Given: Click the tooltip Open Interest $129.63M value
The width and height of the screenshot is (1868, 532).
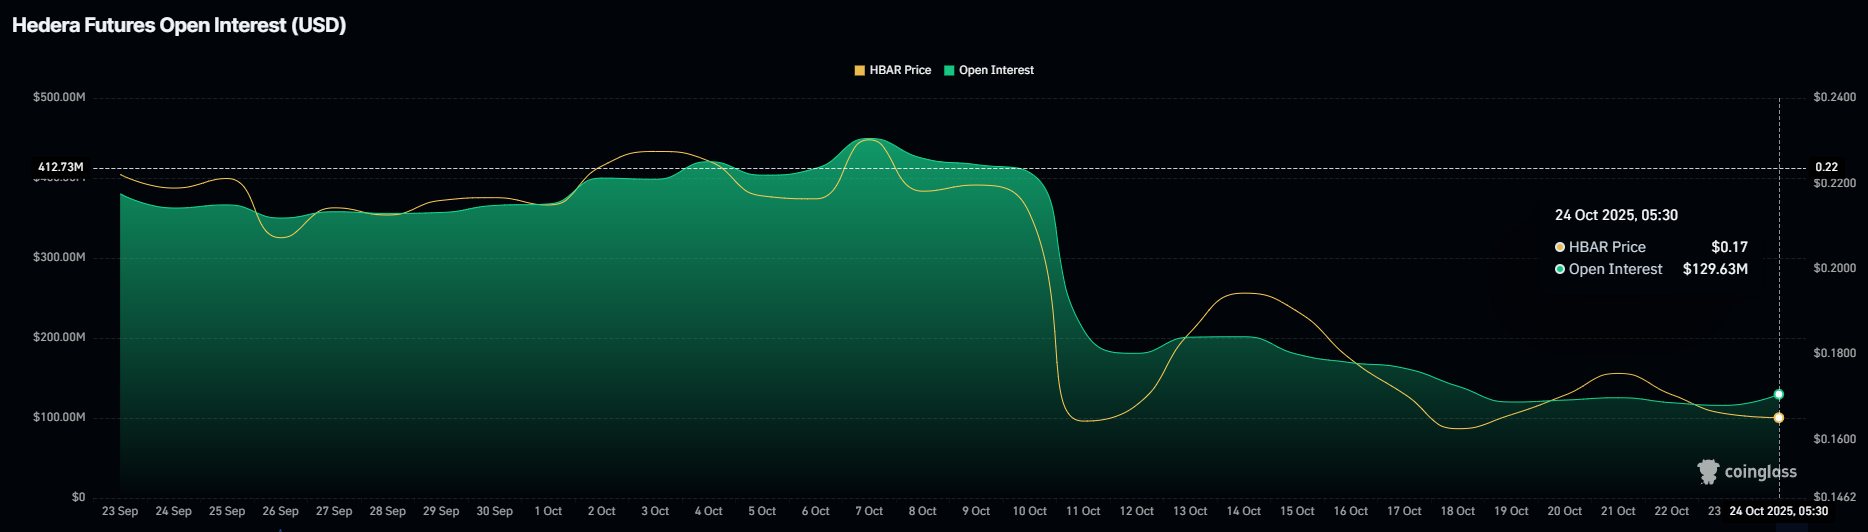Looking at the screenshot, I should pos(1715,269).
